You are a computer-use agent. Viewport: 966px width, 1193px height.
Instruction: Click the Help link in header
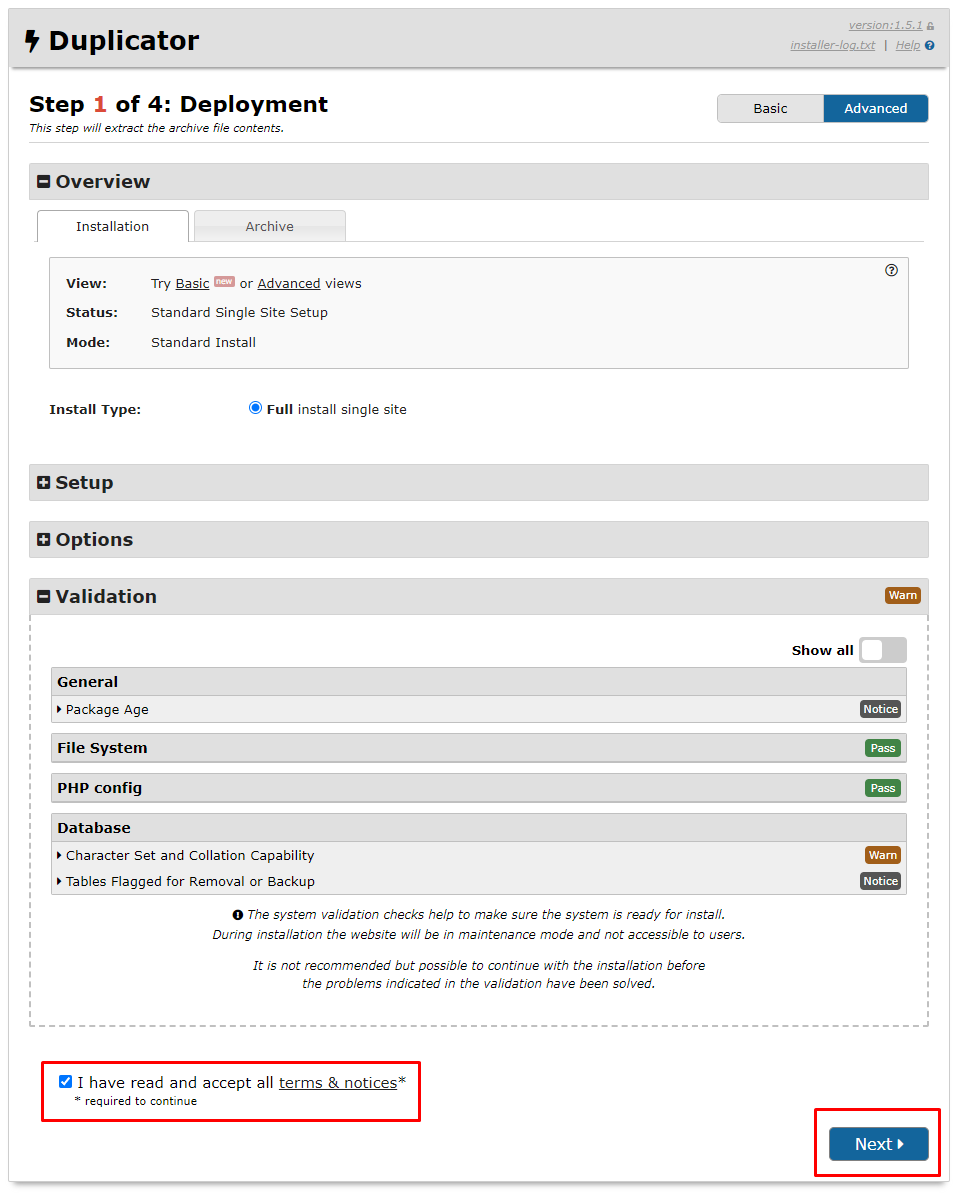pos(908,46)
